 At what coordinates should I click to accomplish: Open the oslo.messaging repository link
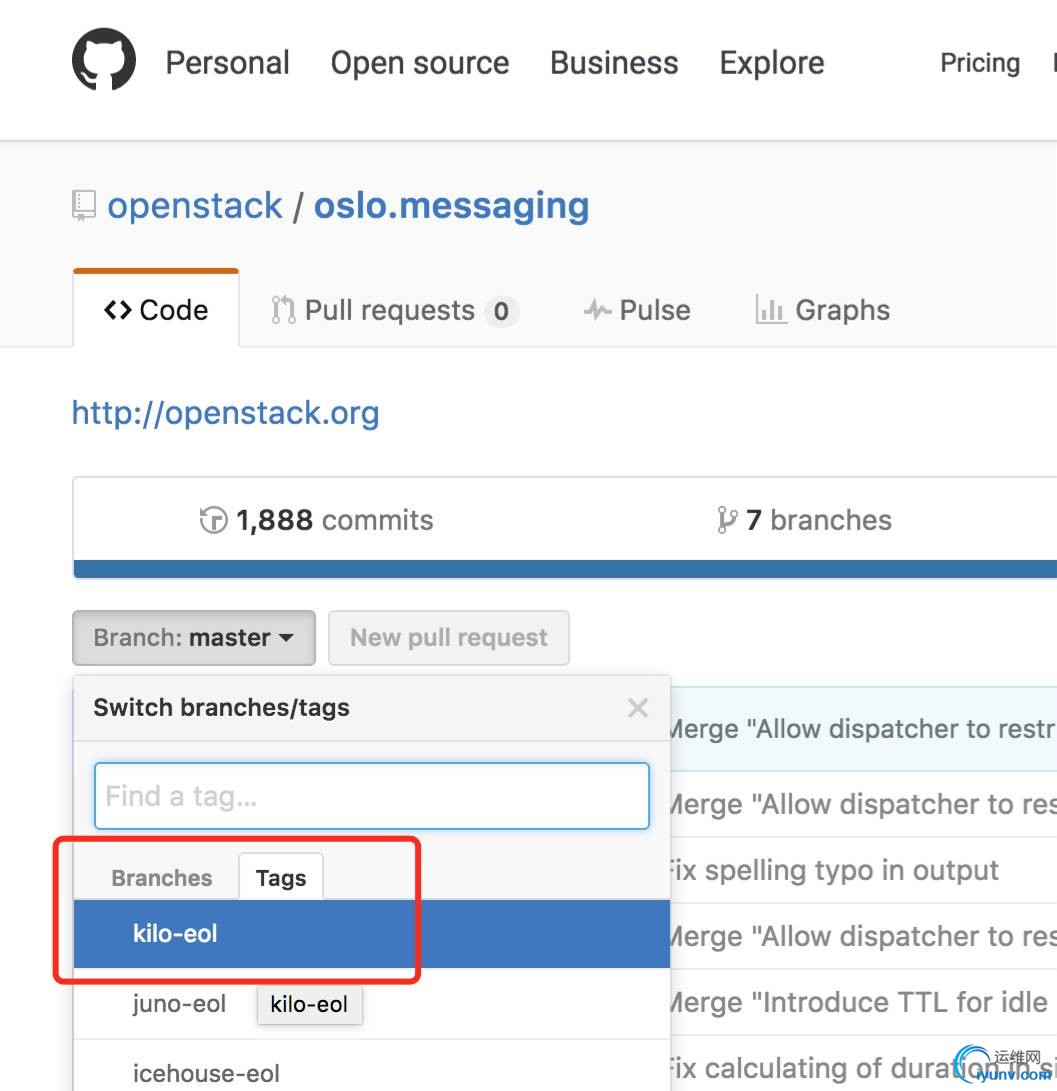tap(452, 206)
